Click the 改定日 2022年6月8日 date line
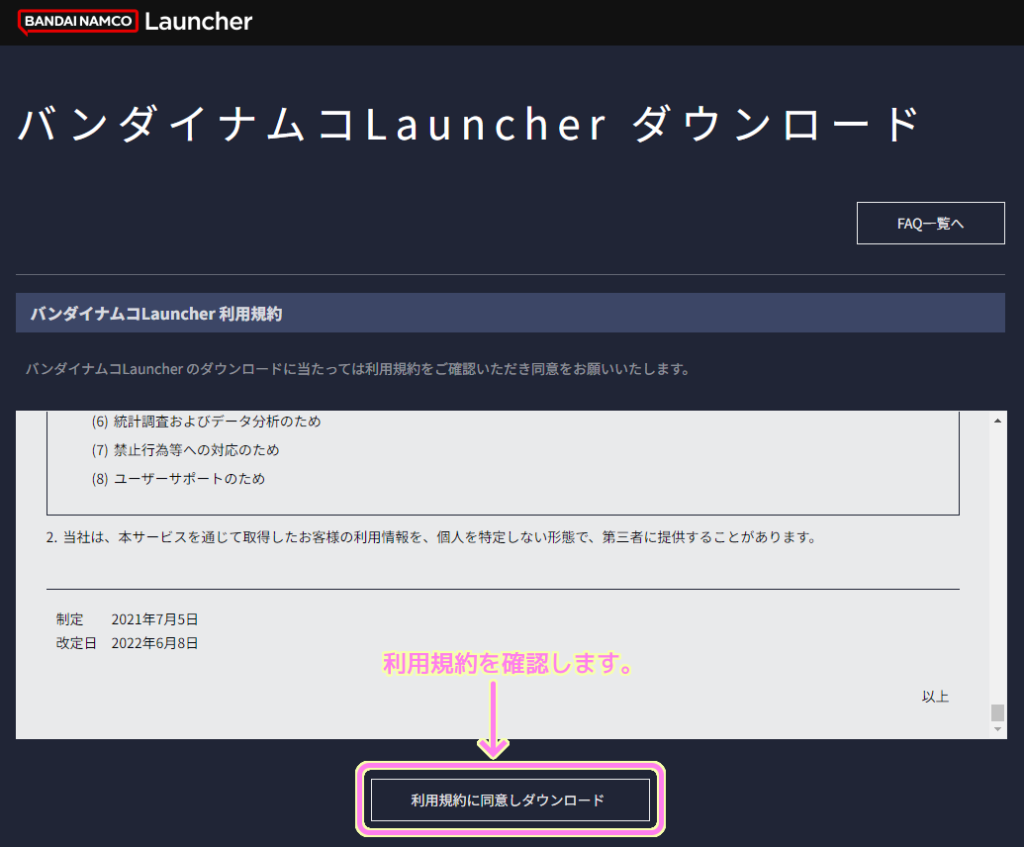Viewport: 1024px width, 847px height. (x=127, y=643)
